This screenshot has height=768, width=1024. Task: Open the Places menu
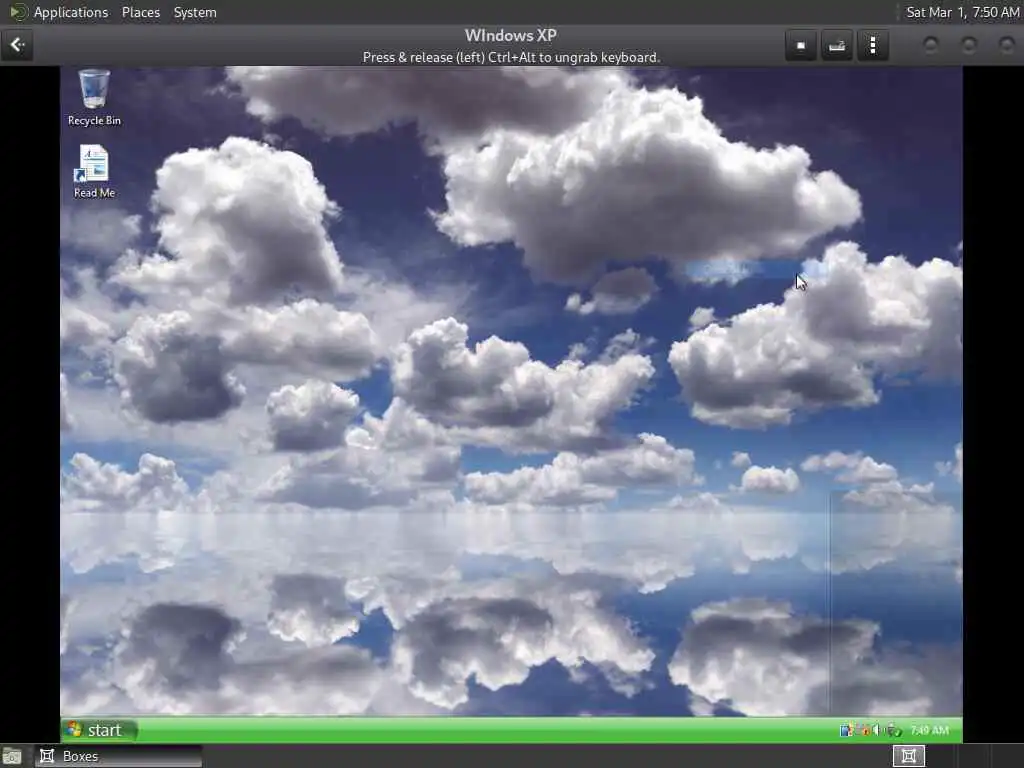coord(140,12)
